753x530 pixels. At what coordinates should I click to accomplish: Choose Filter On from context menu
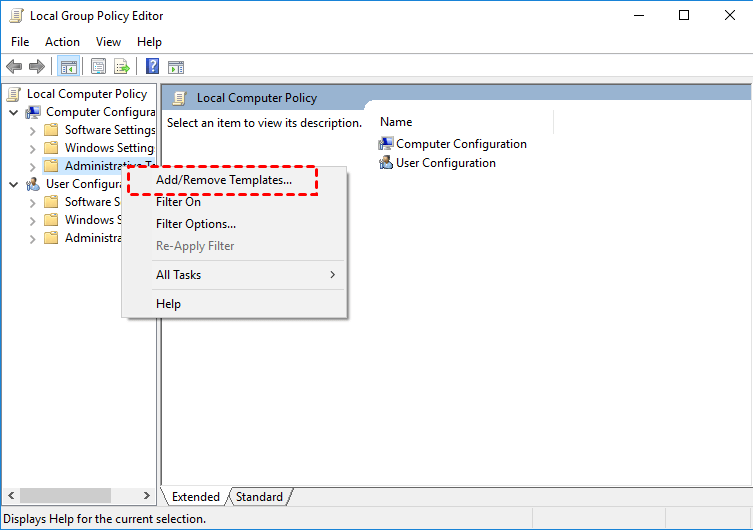point(234,202)
